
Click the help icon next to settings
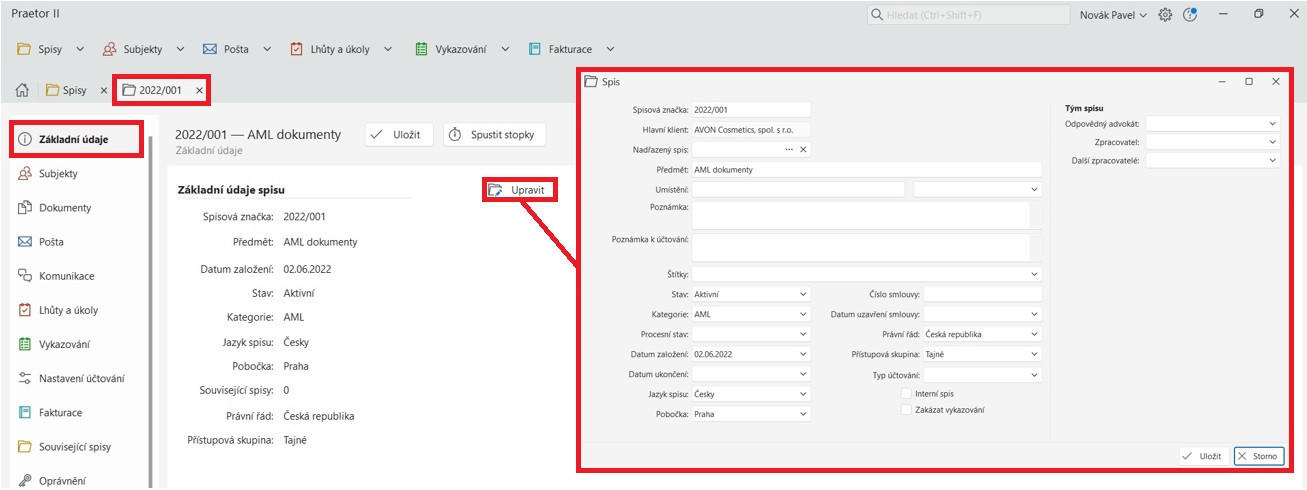(1190, 15)
